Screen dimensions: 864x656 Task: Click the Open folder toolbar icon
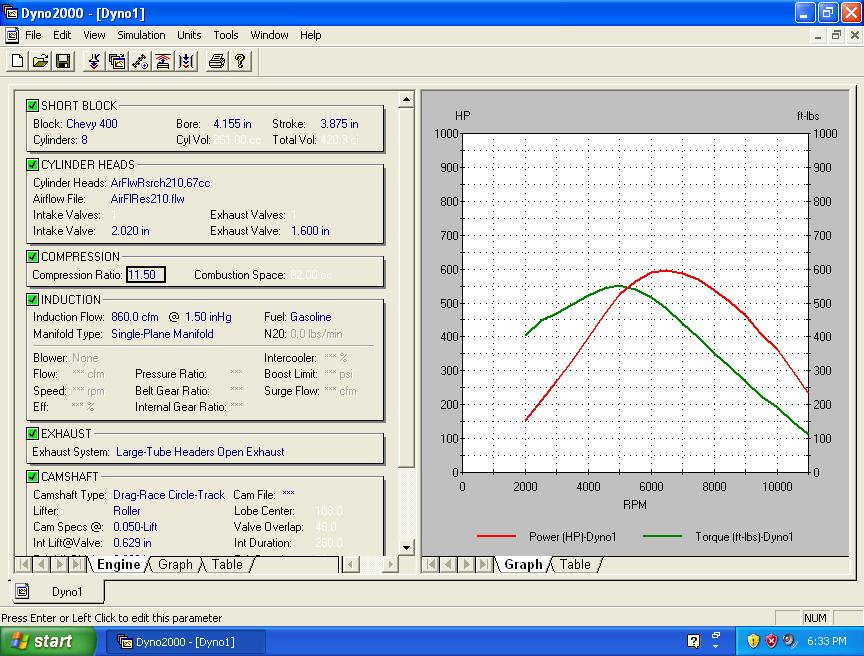40,62
